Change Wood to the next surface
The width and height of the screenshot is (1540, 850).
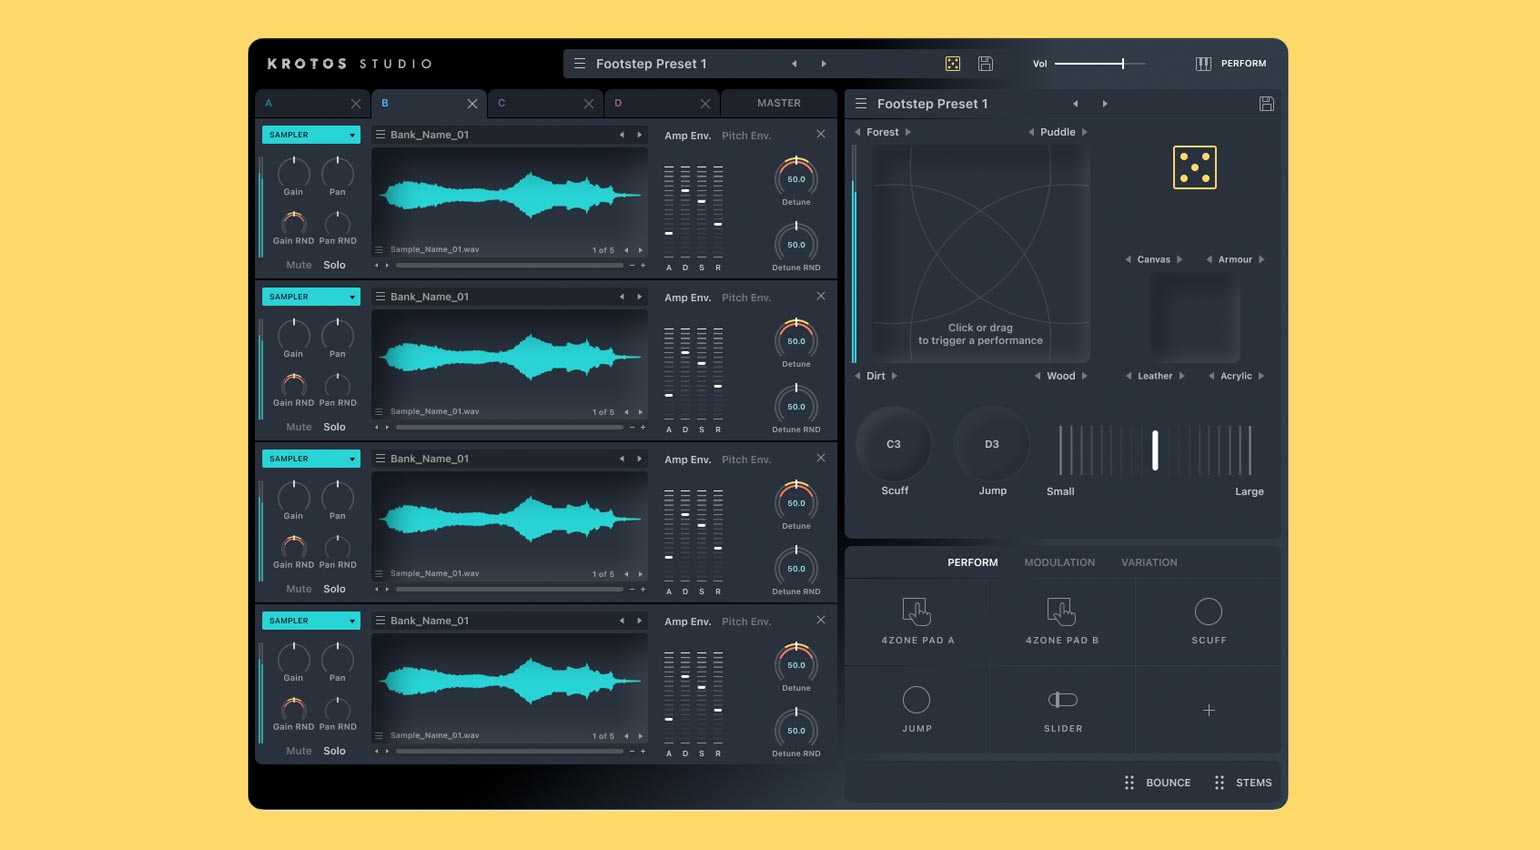(1084, 377)
